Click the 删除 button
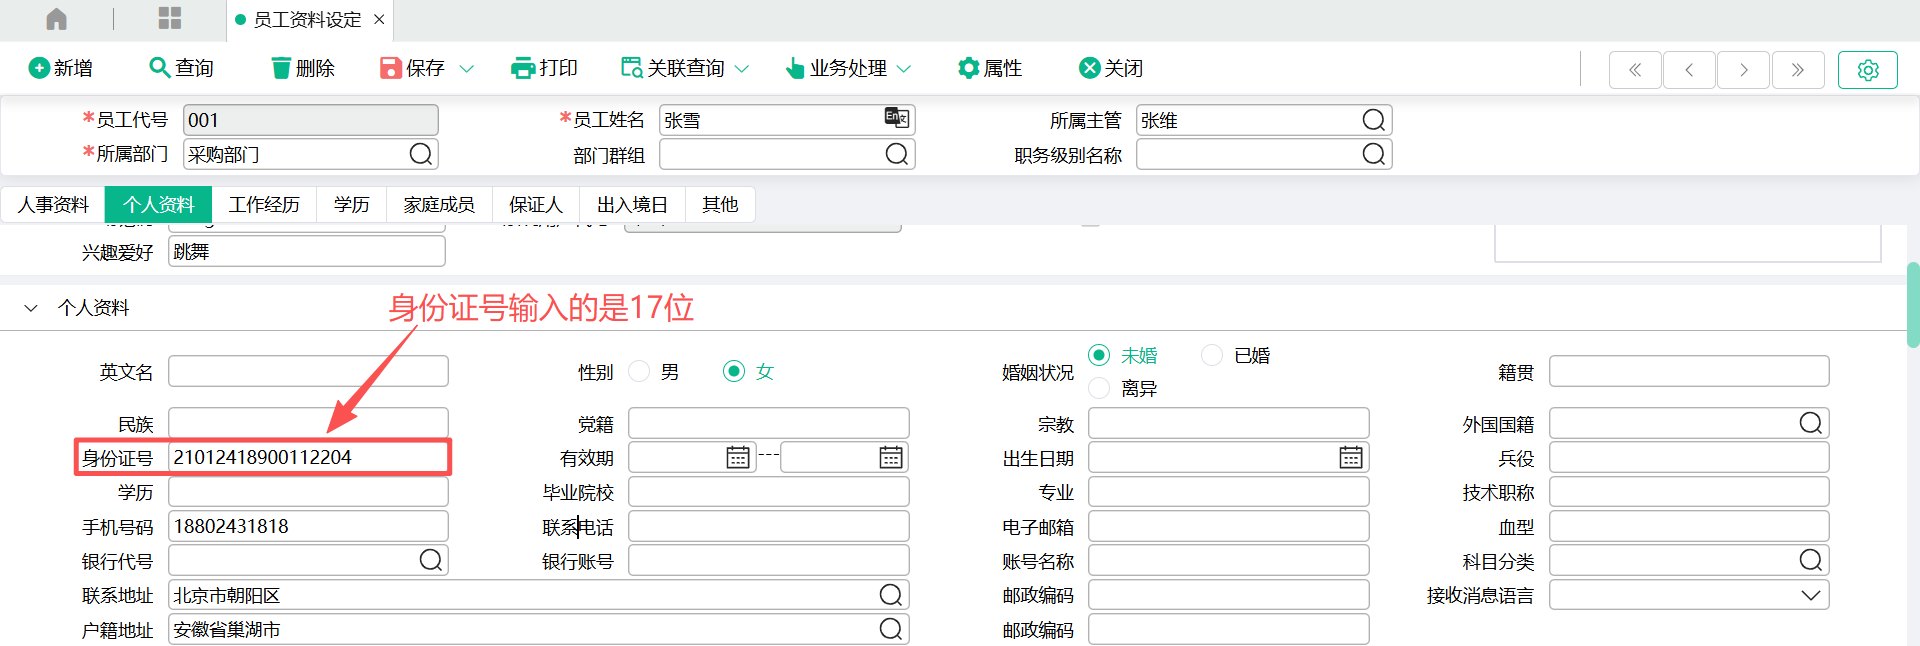The width and height of the screenshot is (1920, 646). [303, 68]
